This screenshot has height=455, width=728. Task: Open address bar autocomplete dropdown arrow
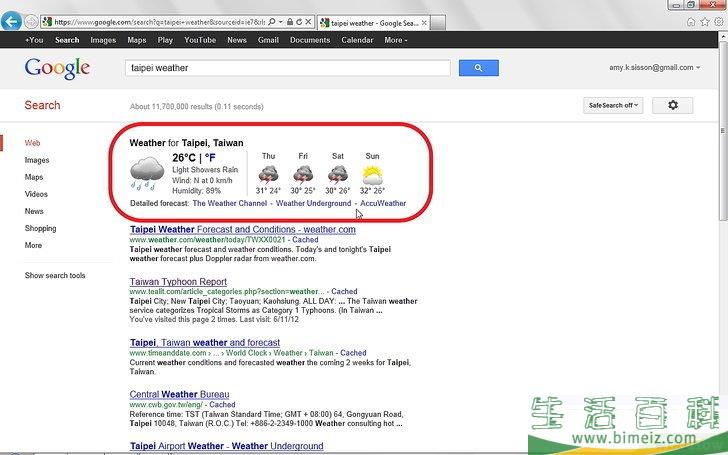[x=280, y=22]
